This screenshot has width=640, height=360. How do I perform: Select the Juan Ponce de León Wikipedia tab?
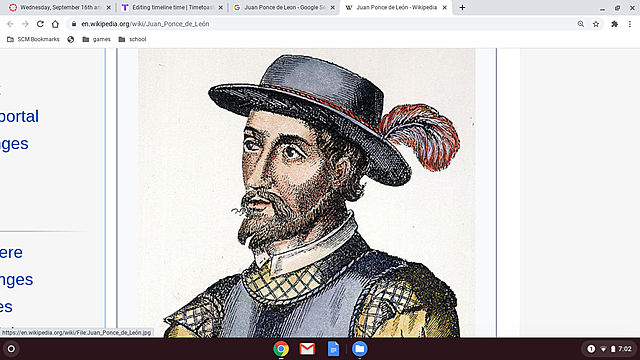396,7
